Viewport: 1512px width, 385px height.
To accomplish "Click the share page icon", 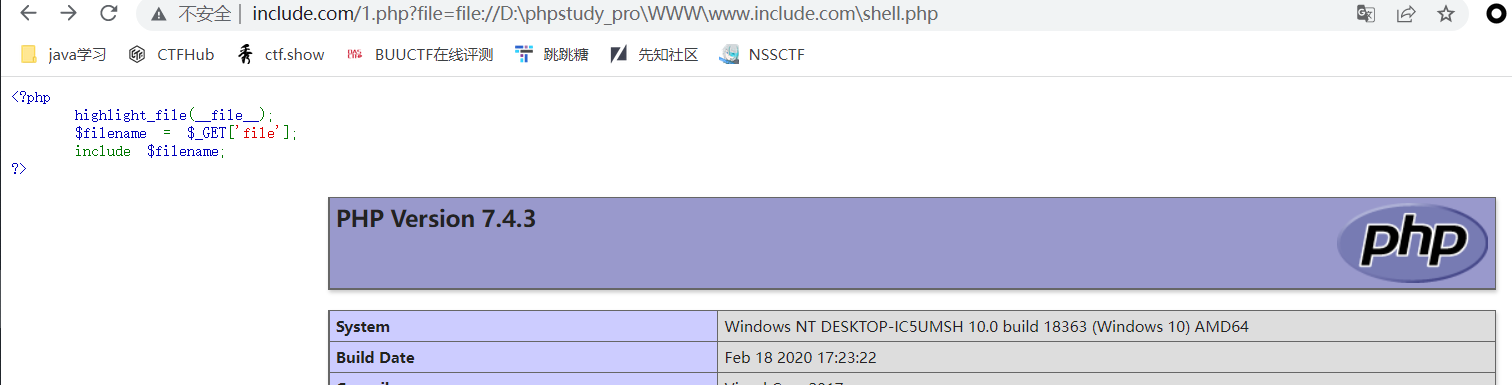I will [x=1406, y=14].
